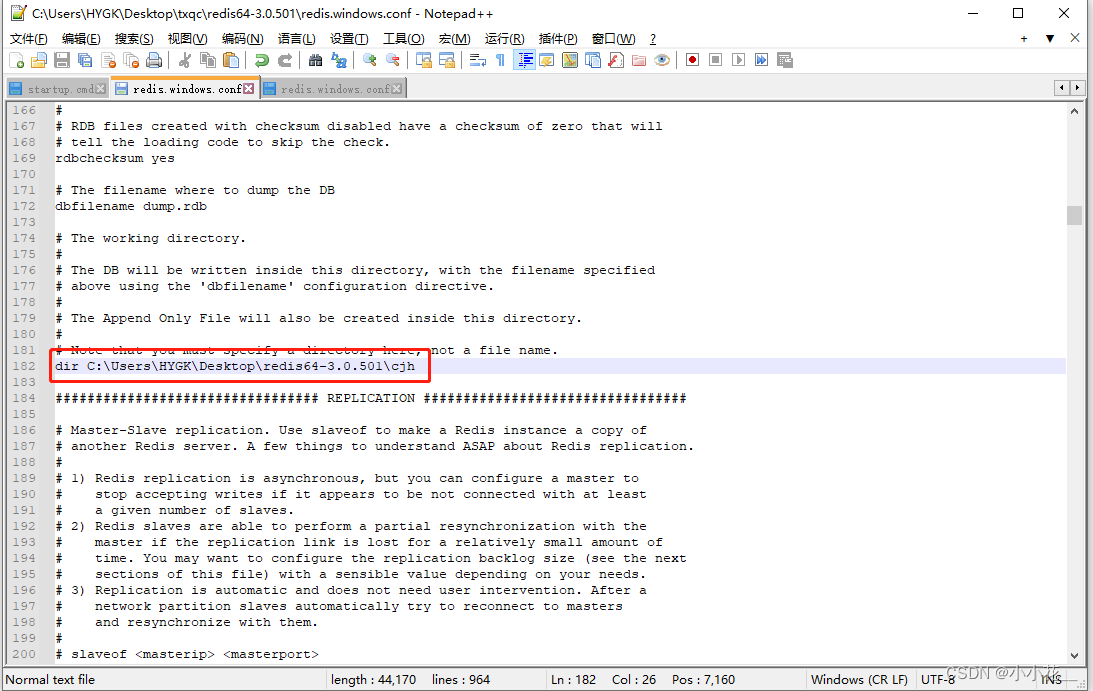This screenshot has width=1093, height=691.
Task: Click vertical scrollbar up arrow
Action: [1074, 111]
